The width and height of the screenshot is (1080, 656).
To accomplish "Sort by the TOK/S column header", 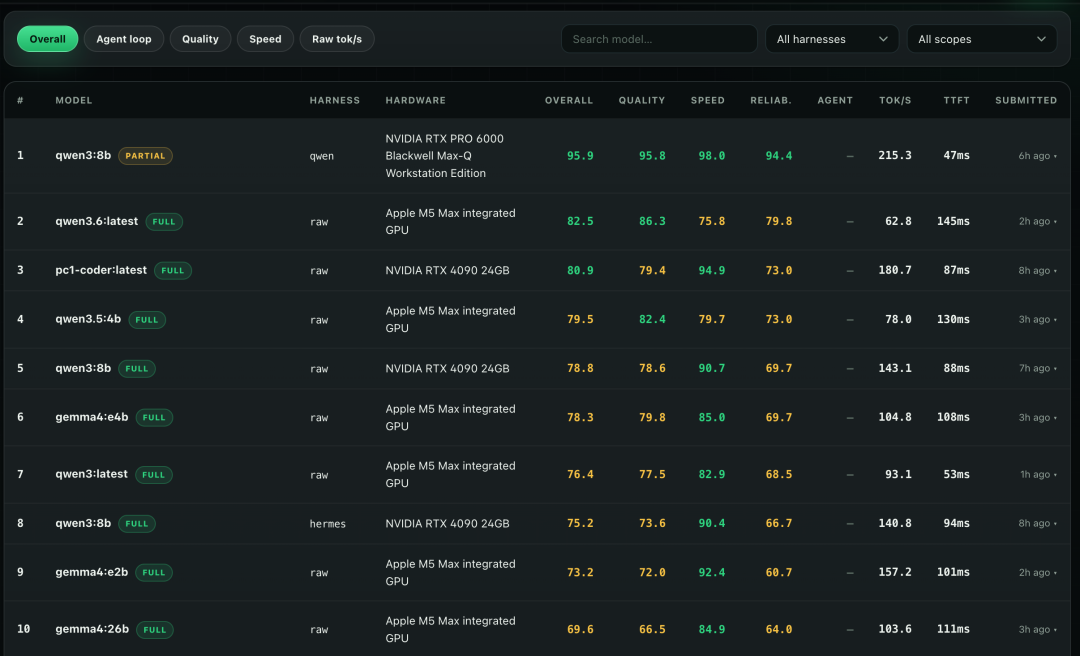I will coord(895,101).
